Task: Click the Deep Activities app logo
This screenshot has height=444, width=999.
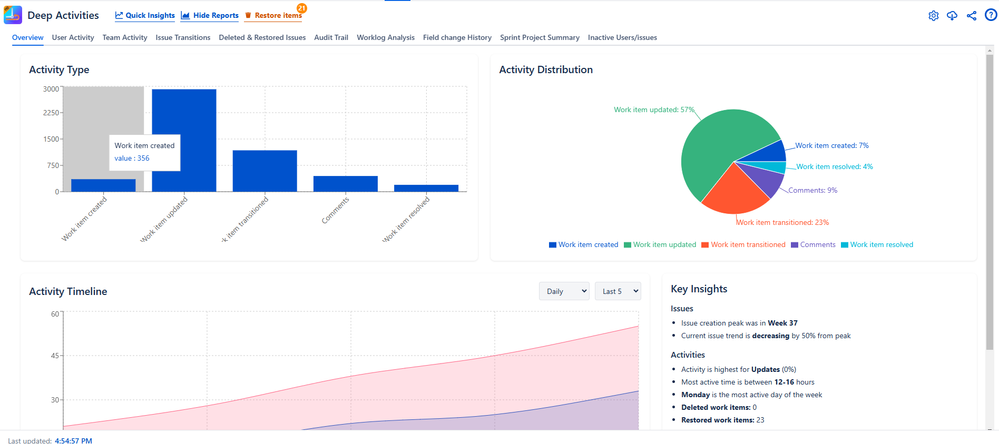Action: [14, 15]
